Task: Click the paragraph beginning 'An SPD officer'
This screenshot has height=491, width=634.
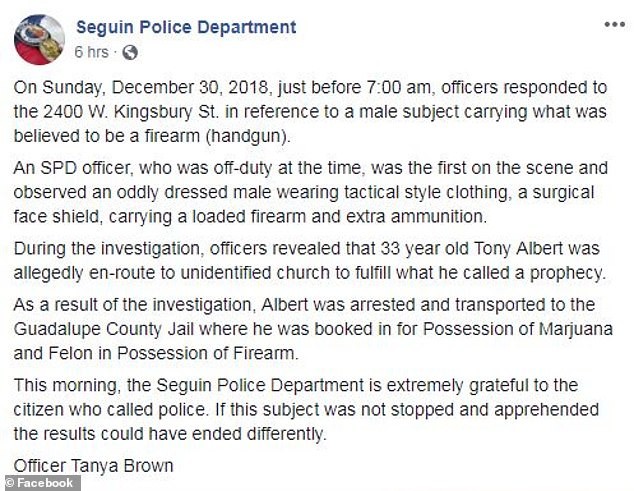Action: point(311,192)
